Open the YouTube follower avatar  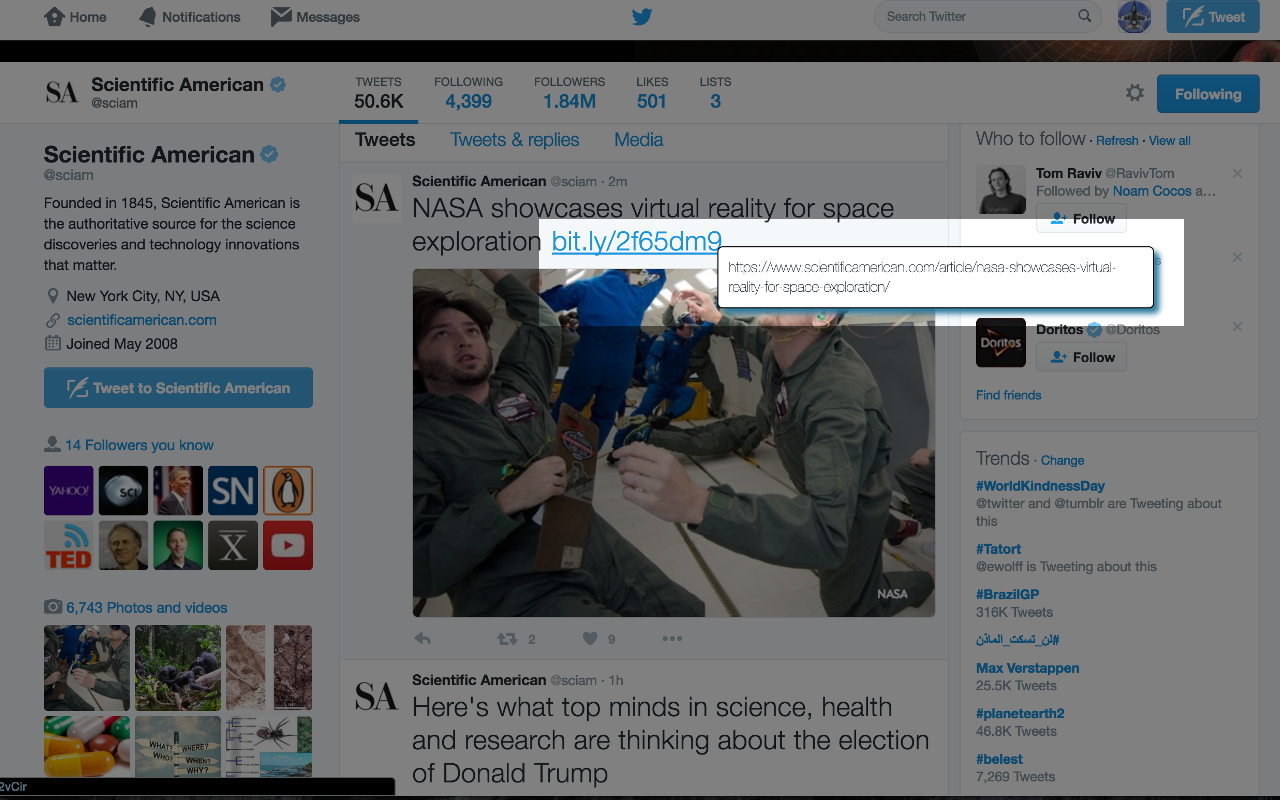click(x=288, y=545)
